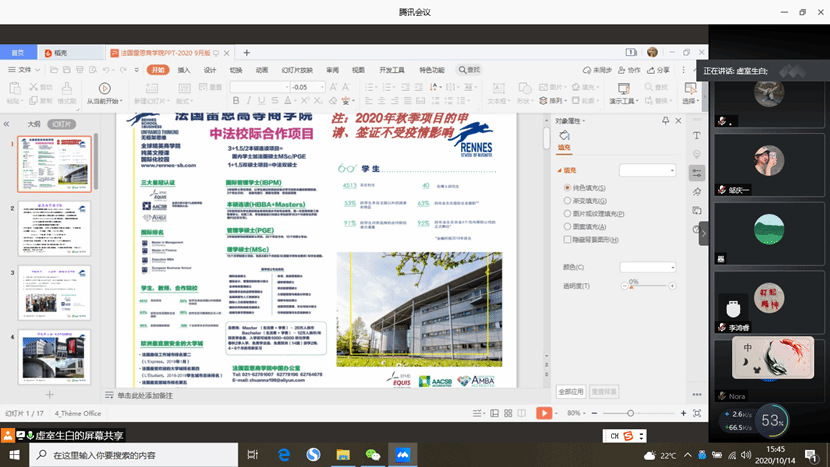Click the Tencent Meeting taskbar icon
The image size is (830, 467).
404,454
